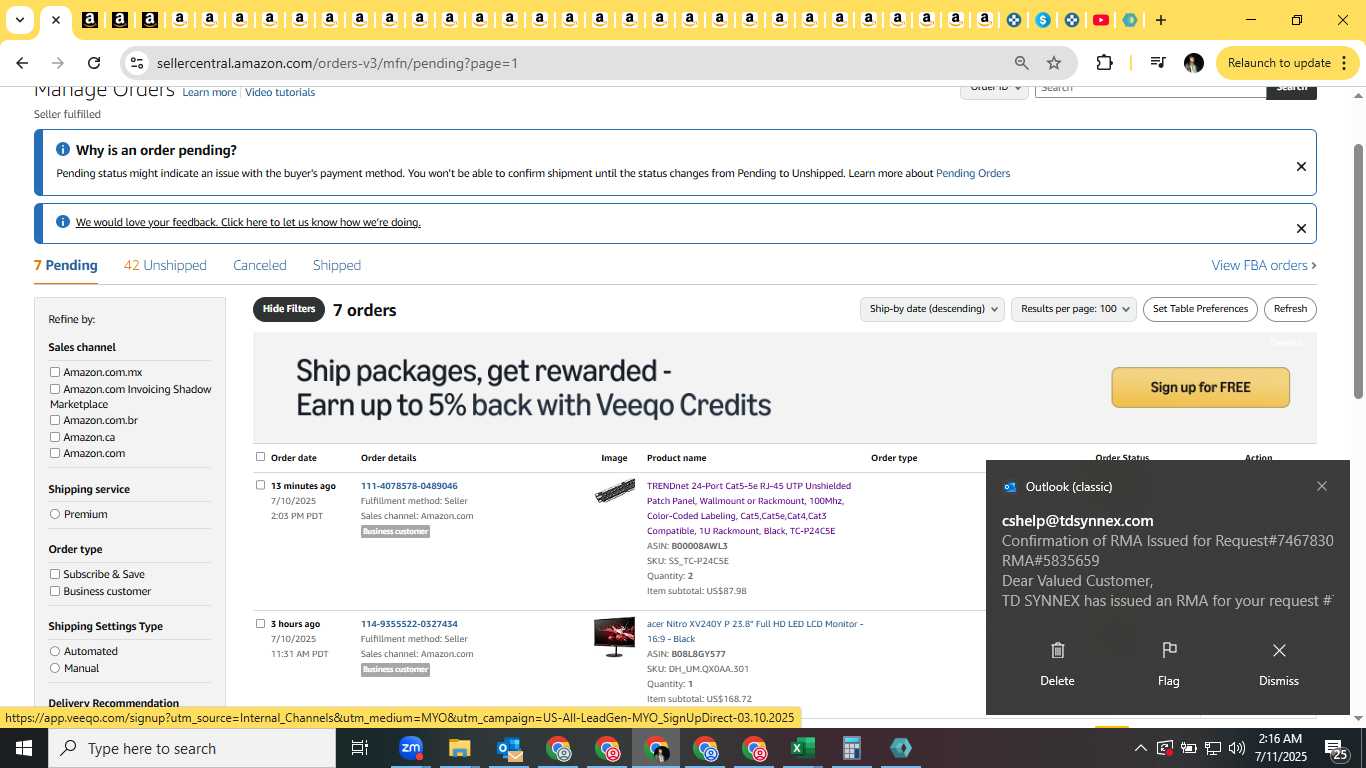Open order 111-4078578-0489046 details
The height and width of the screenshot is (768, 1366).
pos(409,486)
